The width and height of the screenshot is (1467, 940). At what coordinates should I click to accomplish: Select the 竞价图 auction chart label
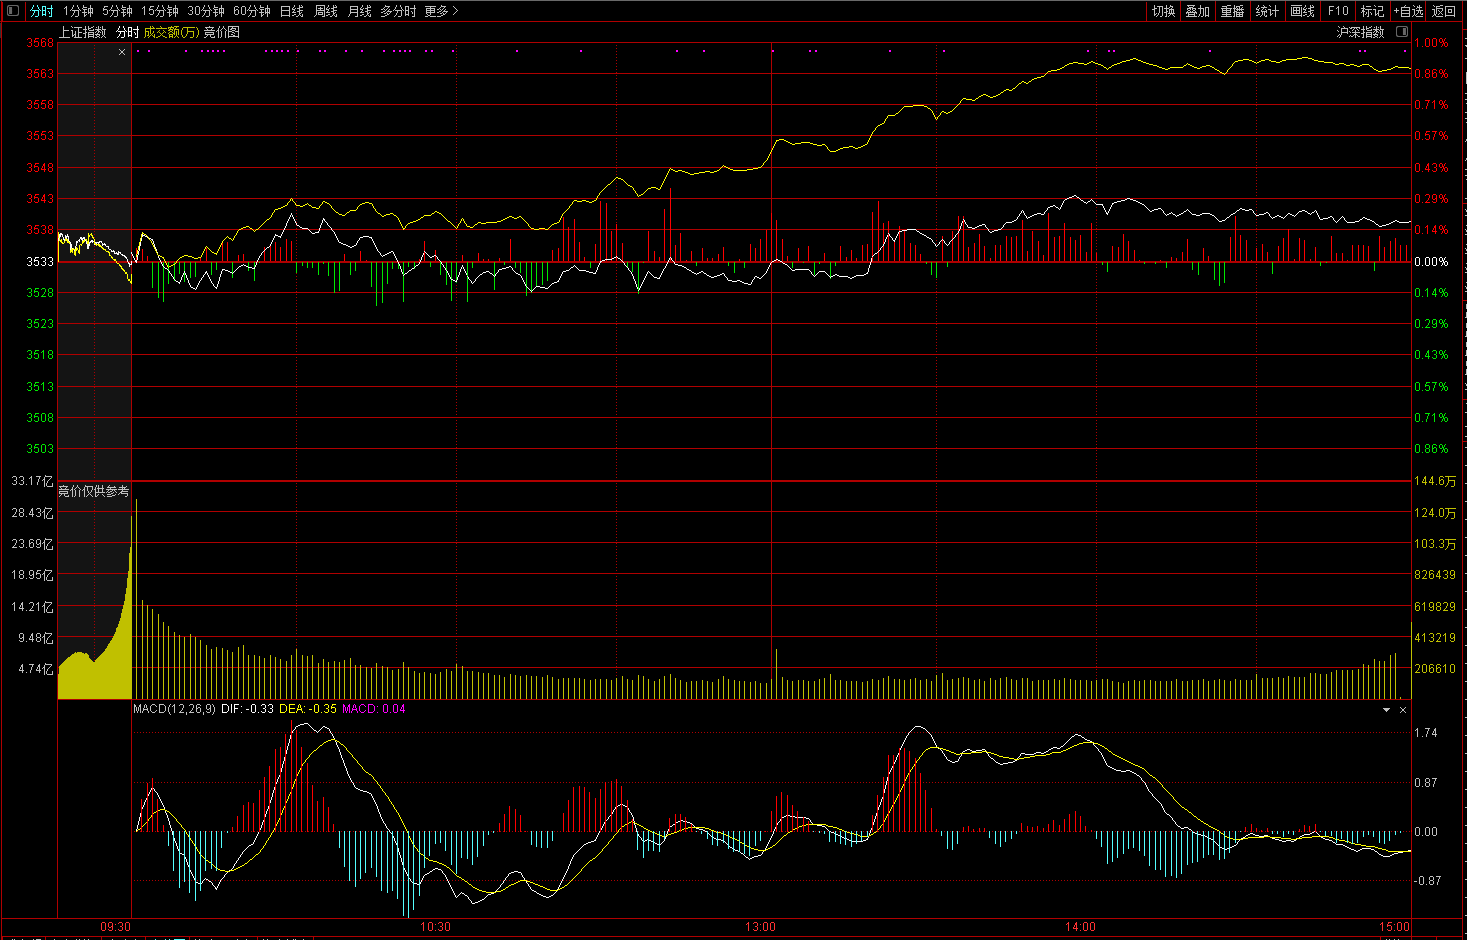(x=222, y=32)
